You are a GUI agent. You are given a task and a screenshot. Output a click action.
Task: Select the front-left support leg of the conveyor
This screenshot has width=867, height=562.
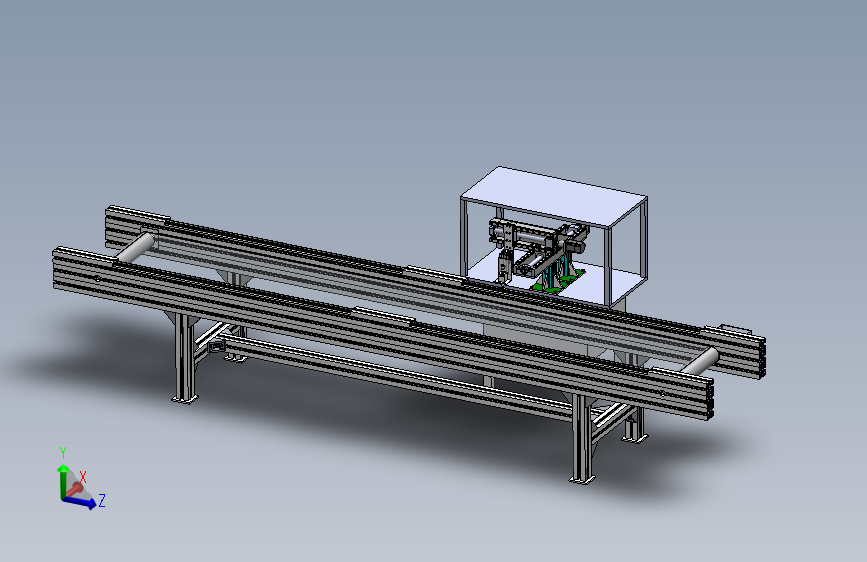click(x=185, y=358)
